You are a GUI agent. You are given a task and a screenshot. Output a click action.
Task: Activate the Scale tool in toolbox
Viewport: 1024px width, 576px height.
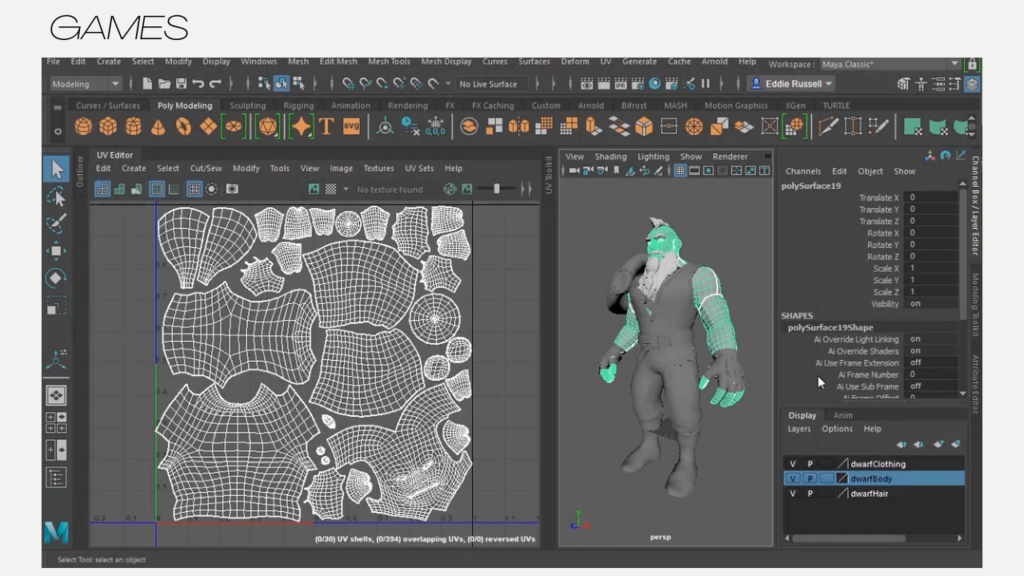(x=56, y=306)
